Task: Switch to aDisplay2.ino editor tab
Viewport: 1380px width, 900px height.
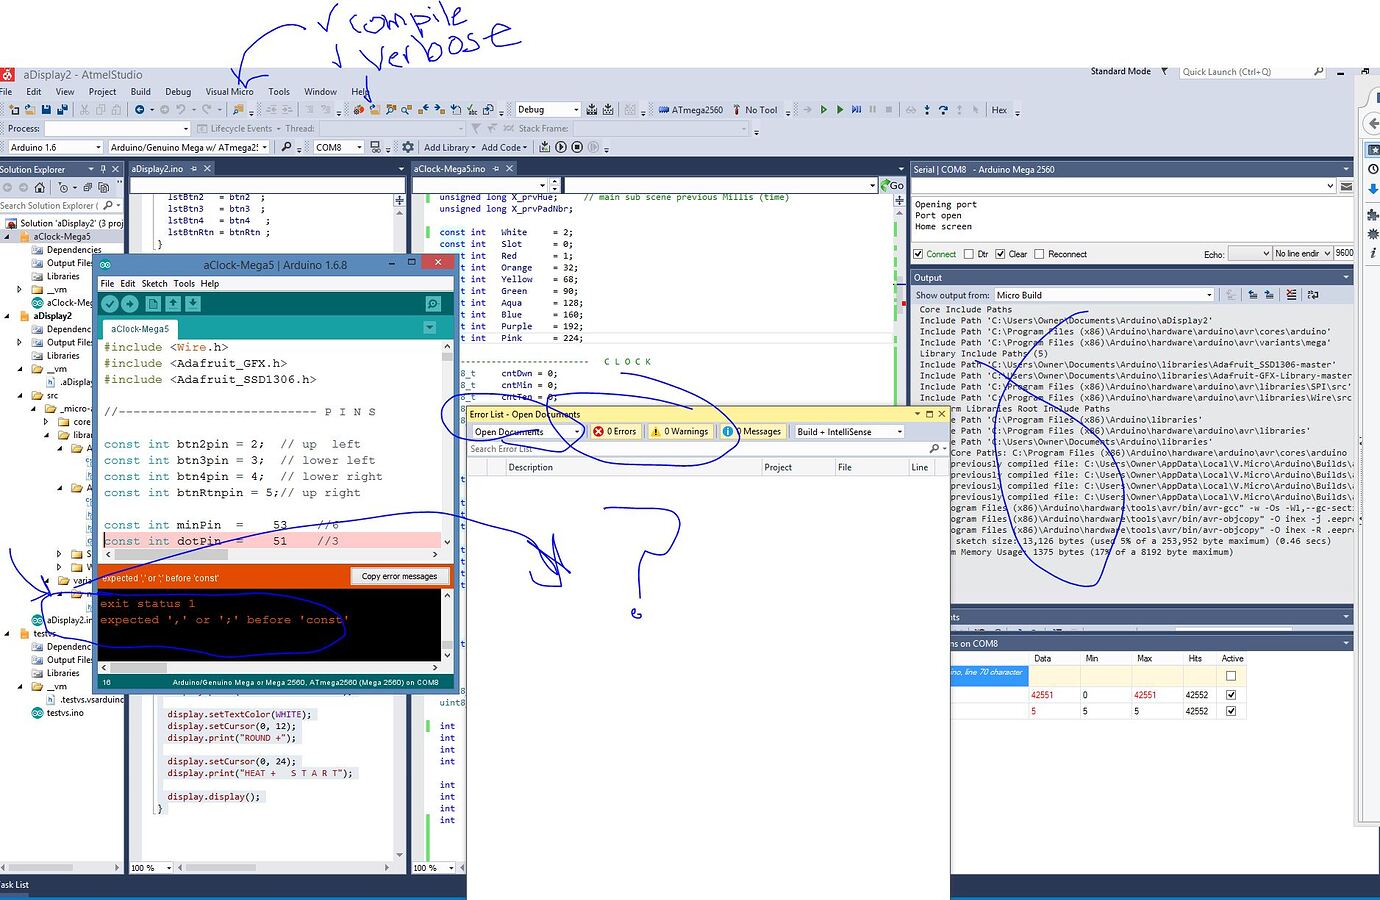Action: tap(157, 169)
